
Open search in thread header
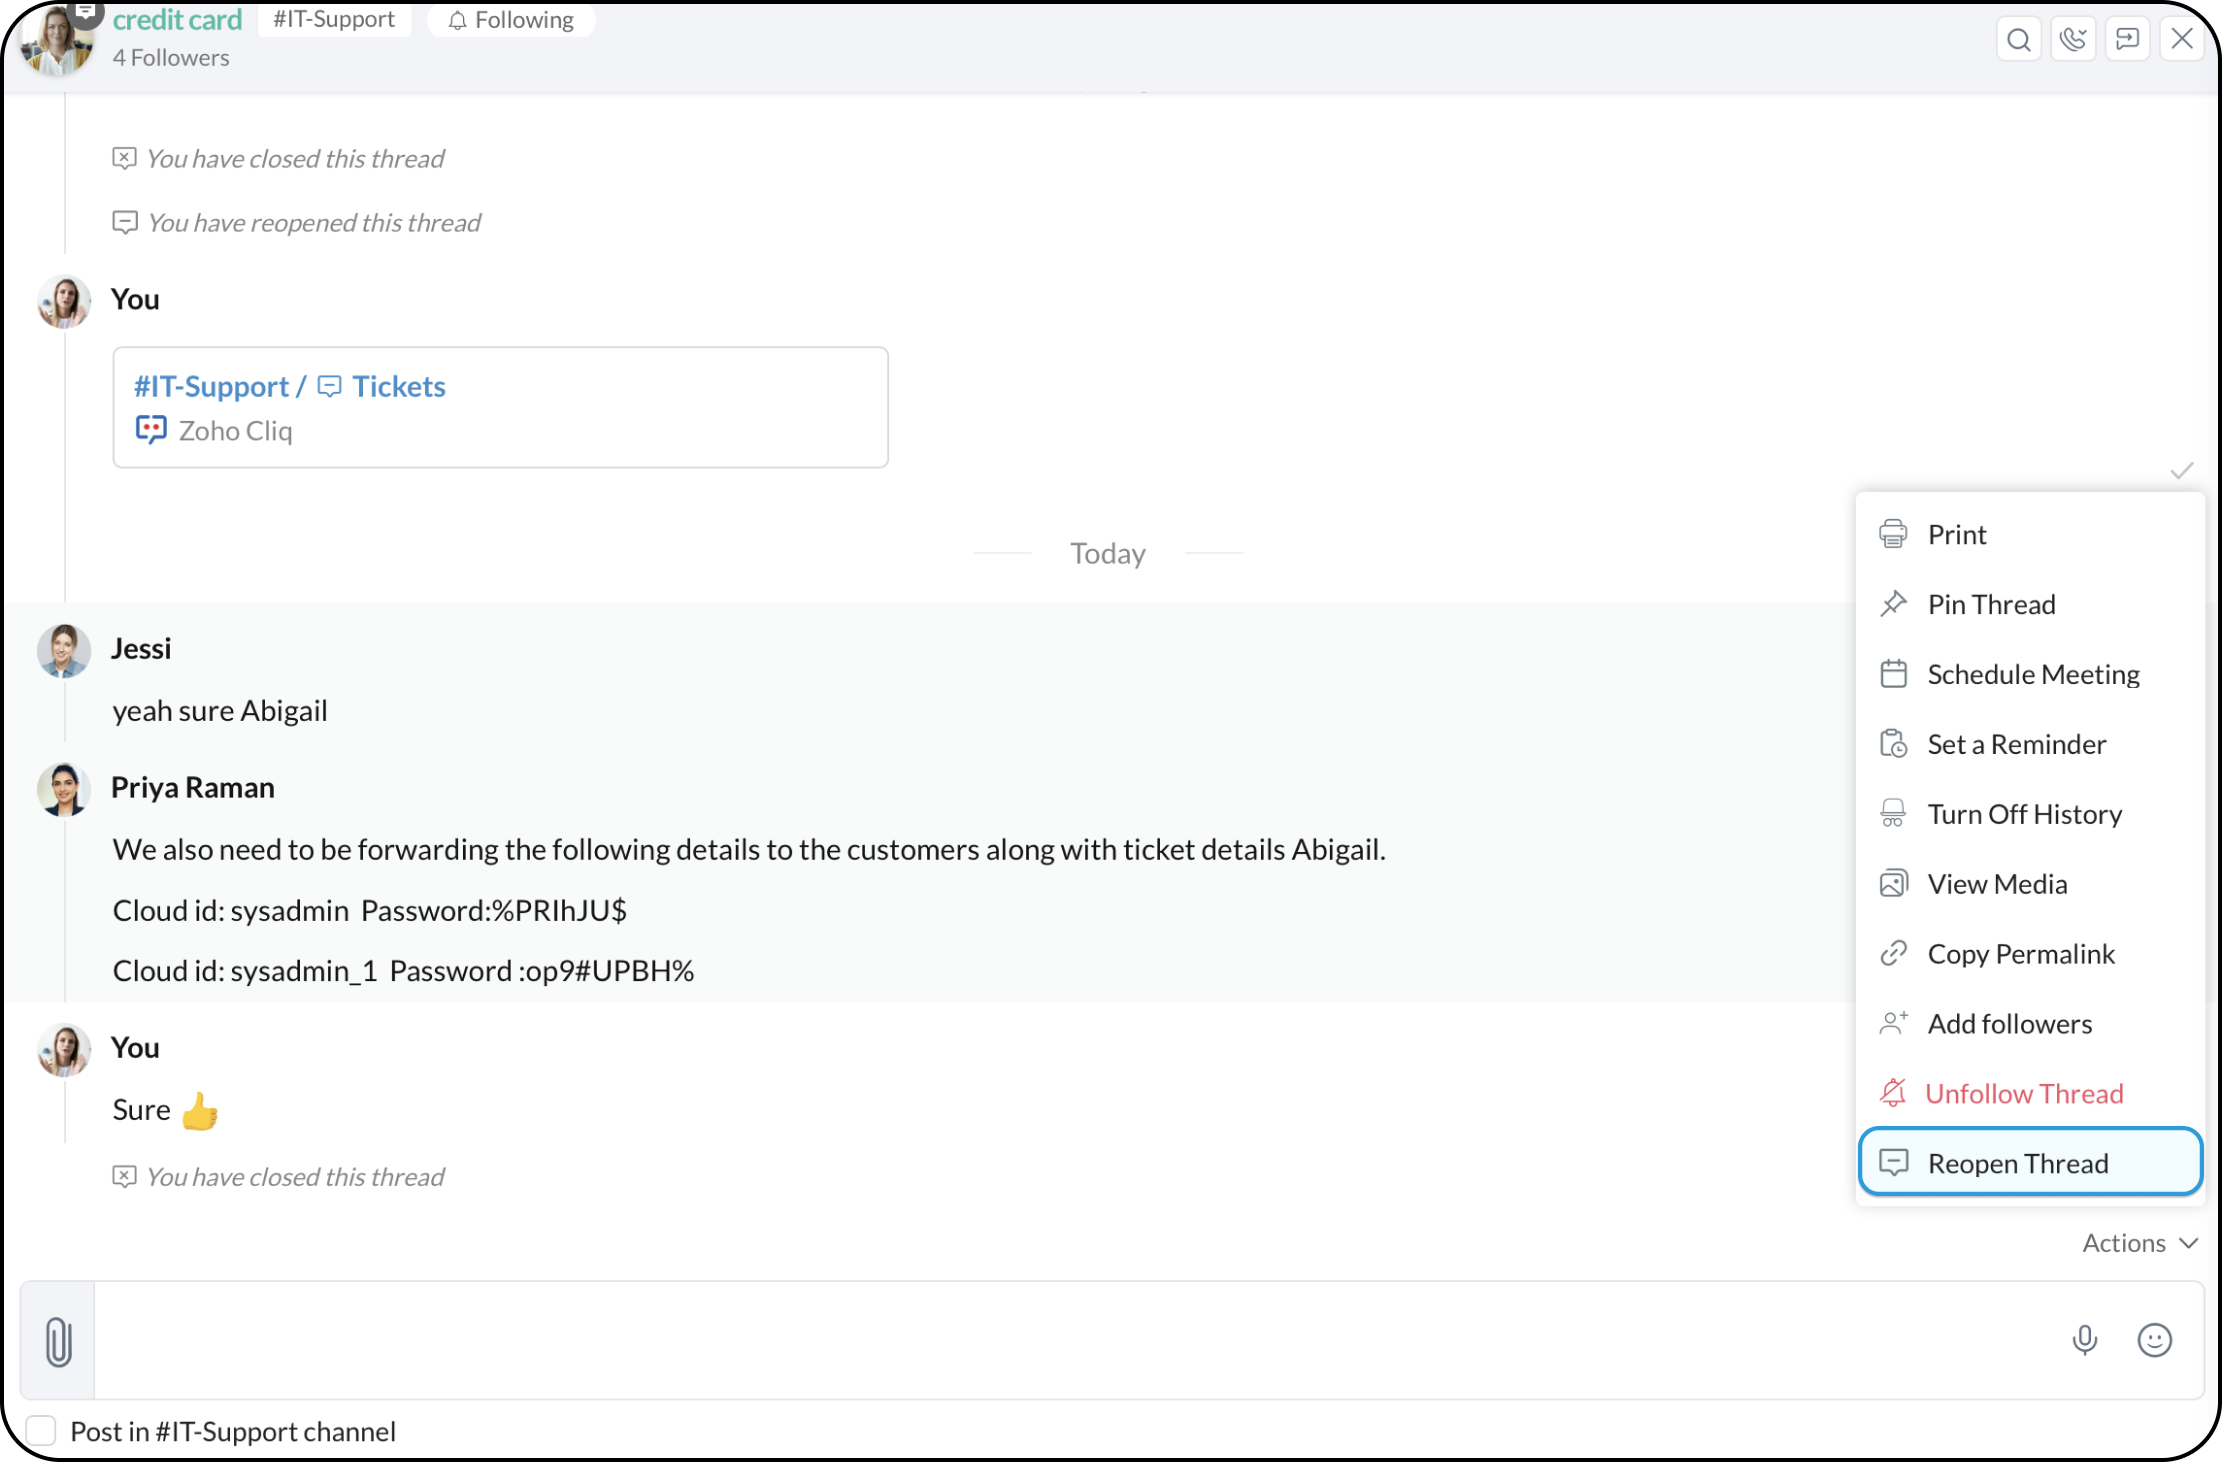[x=2019, y=39]
